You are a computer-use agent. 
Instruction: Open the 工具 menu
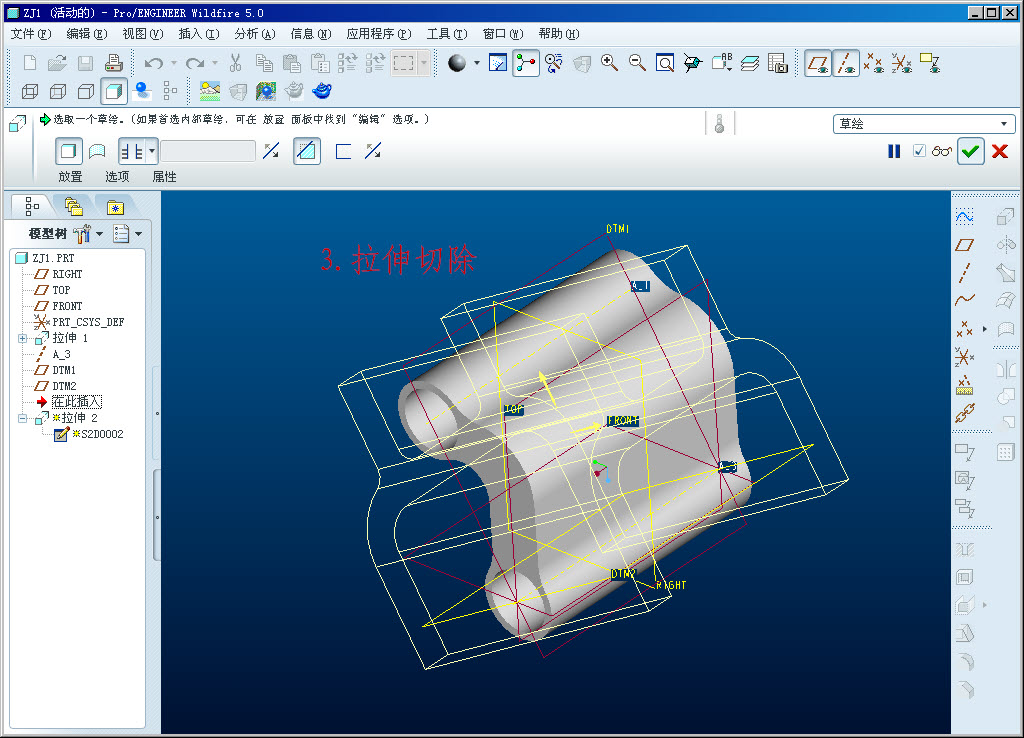point(447,34)
